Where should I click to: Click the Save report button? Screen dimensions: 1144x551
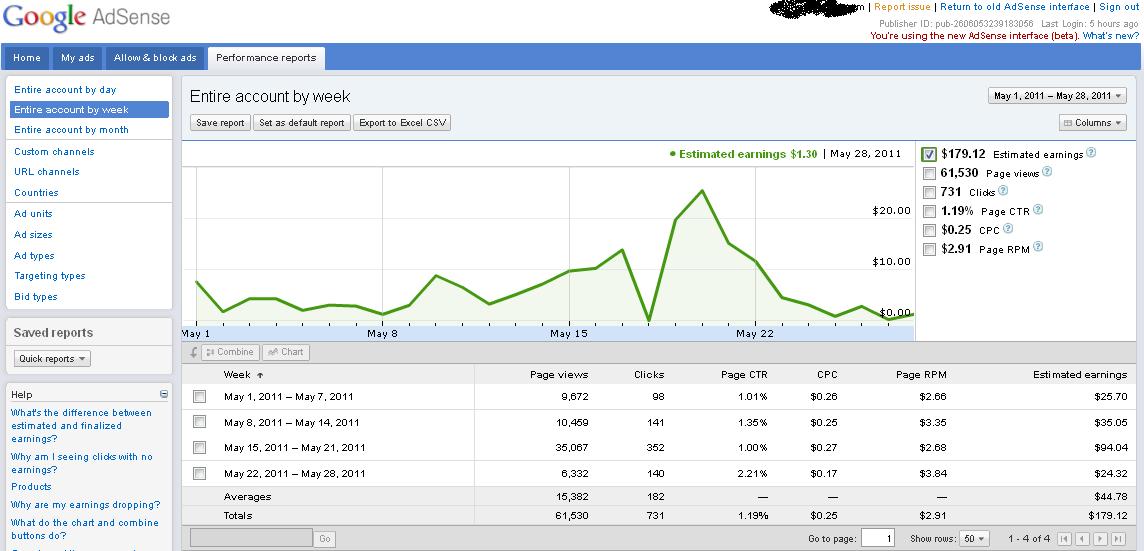(220, 123)
